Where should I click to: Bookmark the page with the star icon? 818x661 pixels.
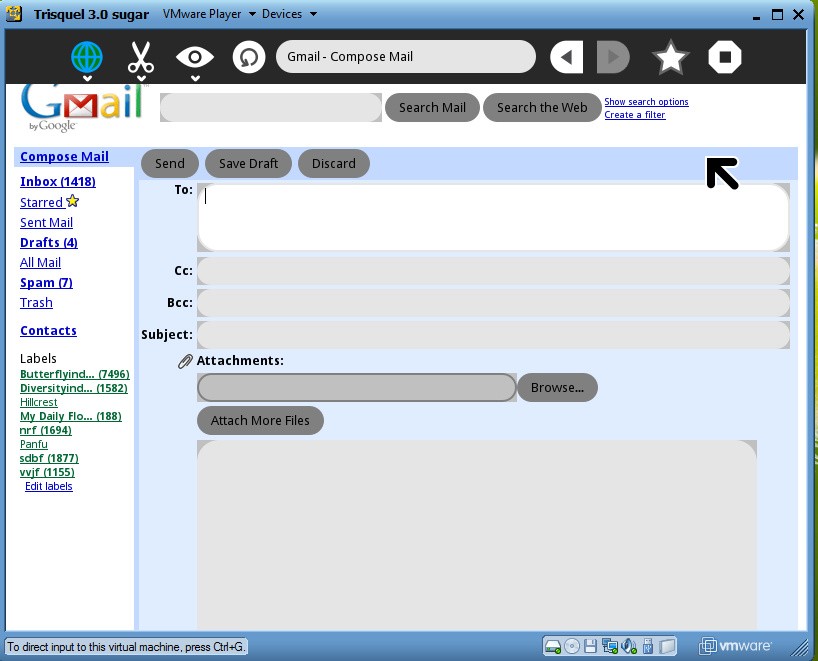tap(670, 57)
